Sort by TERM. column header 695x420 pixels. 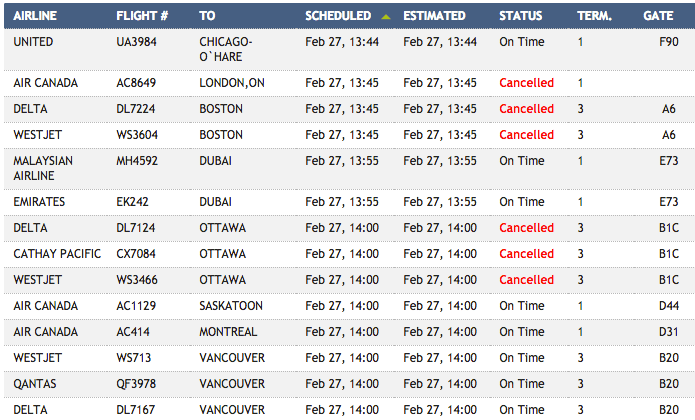pos(594,16)
